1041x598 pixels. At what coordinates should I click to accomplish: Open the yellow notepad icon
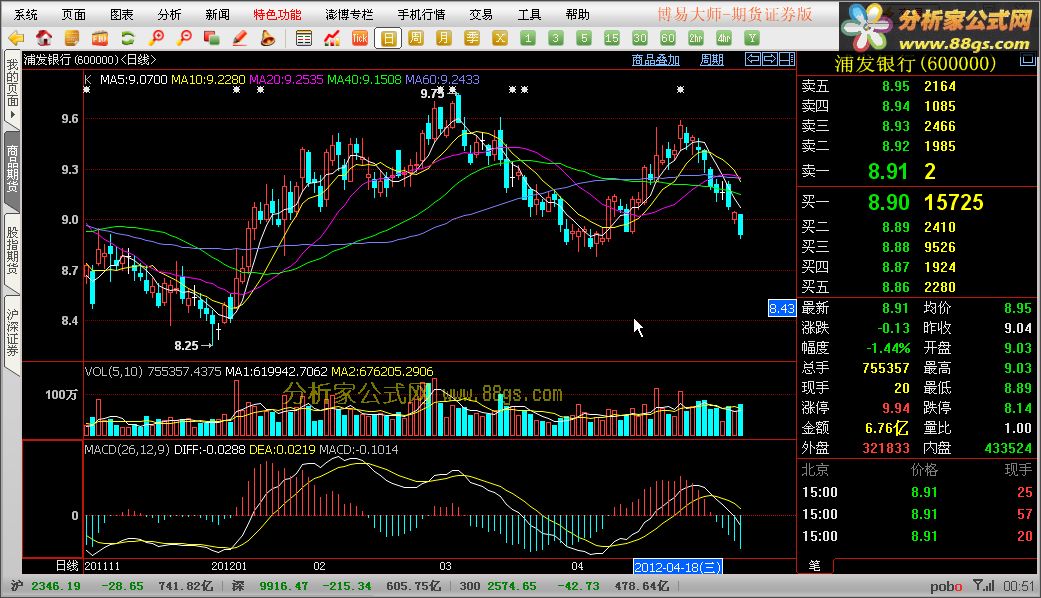(72, 38)
